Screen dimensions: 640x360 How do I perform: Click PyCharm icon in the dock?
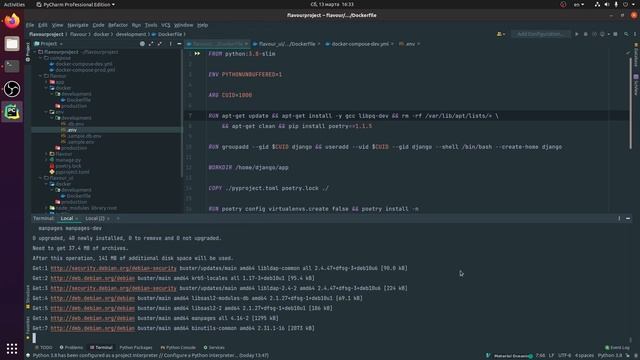[x=12, y=111]
